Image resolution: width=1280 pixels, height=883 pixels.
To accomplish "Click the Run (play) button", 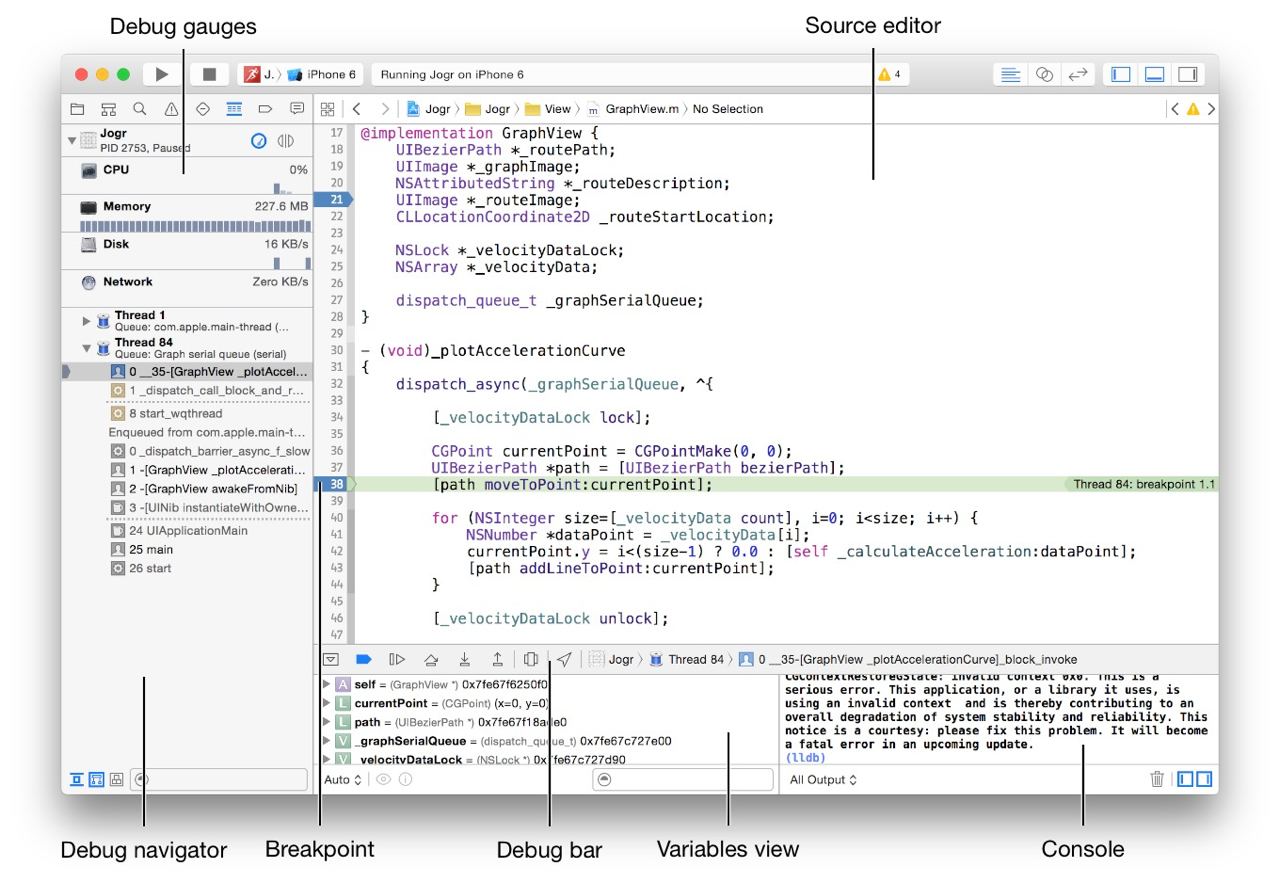I will [162, 75].
